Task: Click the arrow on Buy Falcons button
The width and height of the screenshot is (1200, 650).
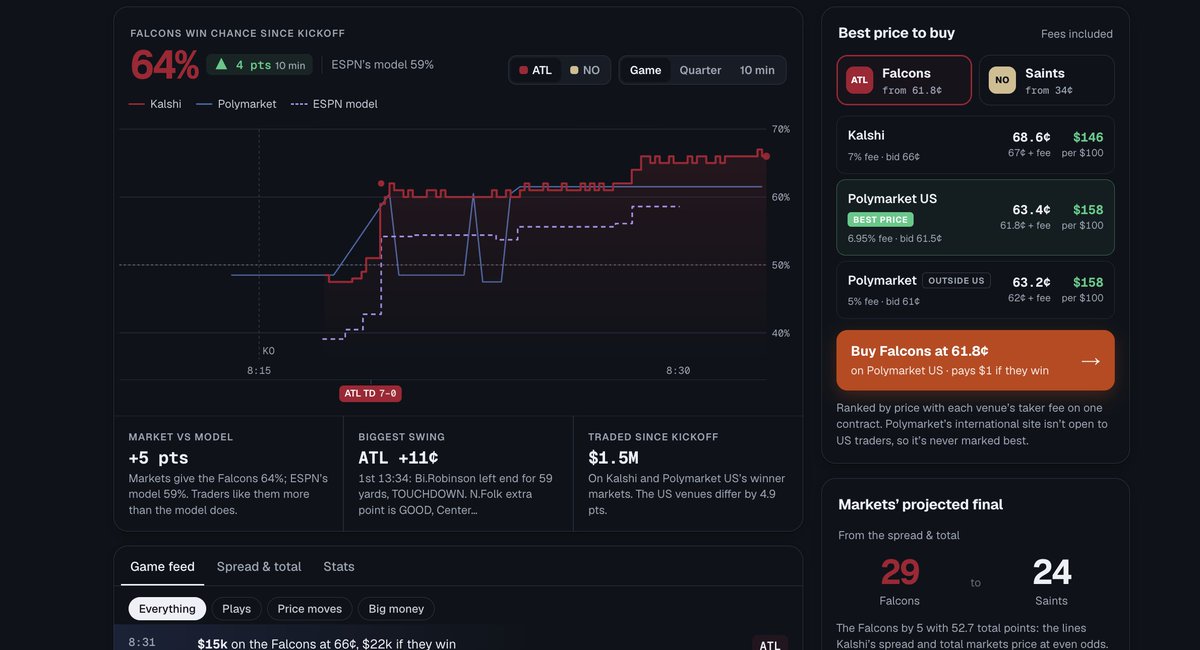Action: (1090, 361)
